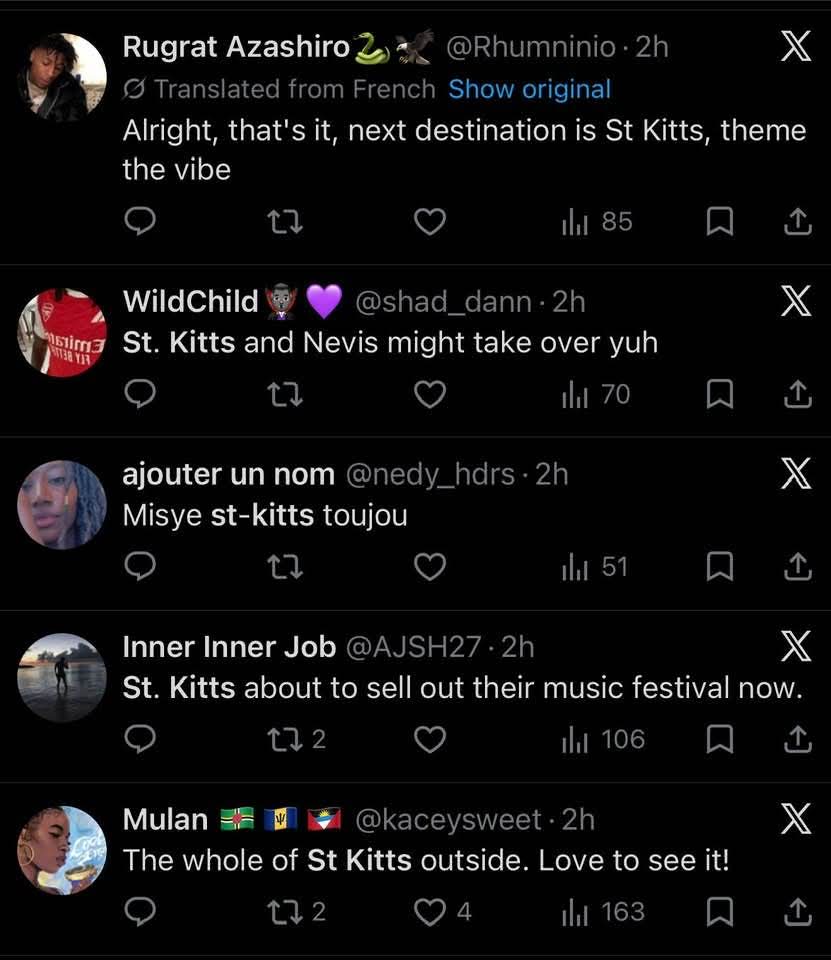Open the Inner Inner Job display name
The width and height of the screenshot is (831, 960).
(x=229, y=647)
